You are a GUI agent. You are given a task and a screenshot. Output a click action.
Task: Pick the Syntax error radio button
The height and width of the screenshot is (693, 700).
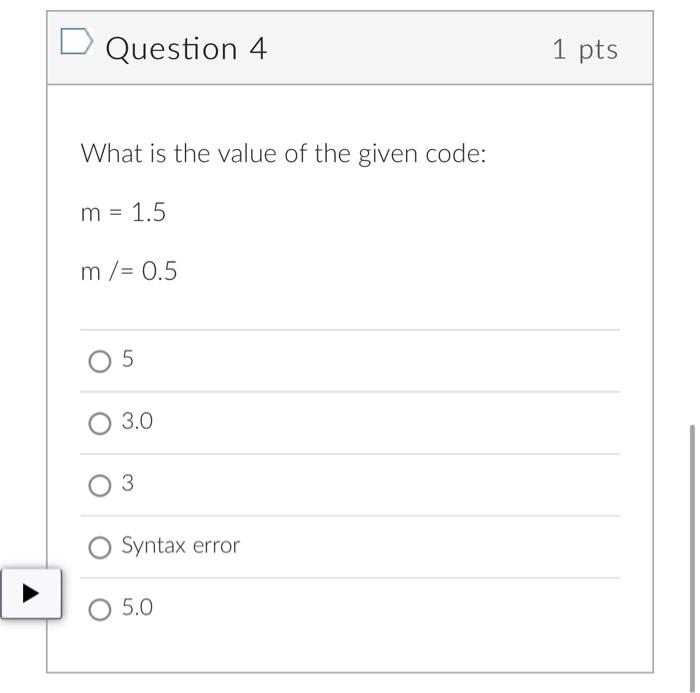[x=99, y=548]
